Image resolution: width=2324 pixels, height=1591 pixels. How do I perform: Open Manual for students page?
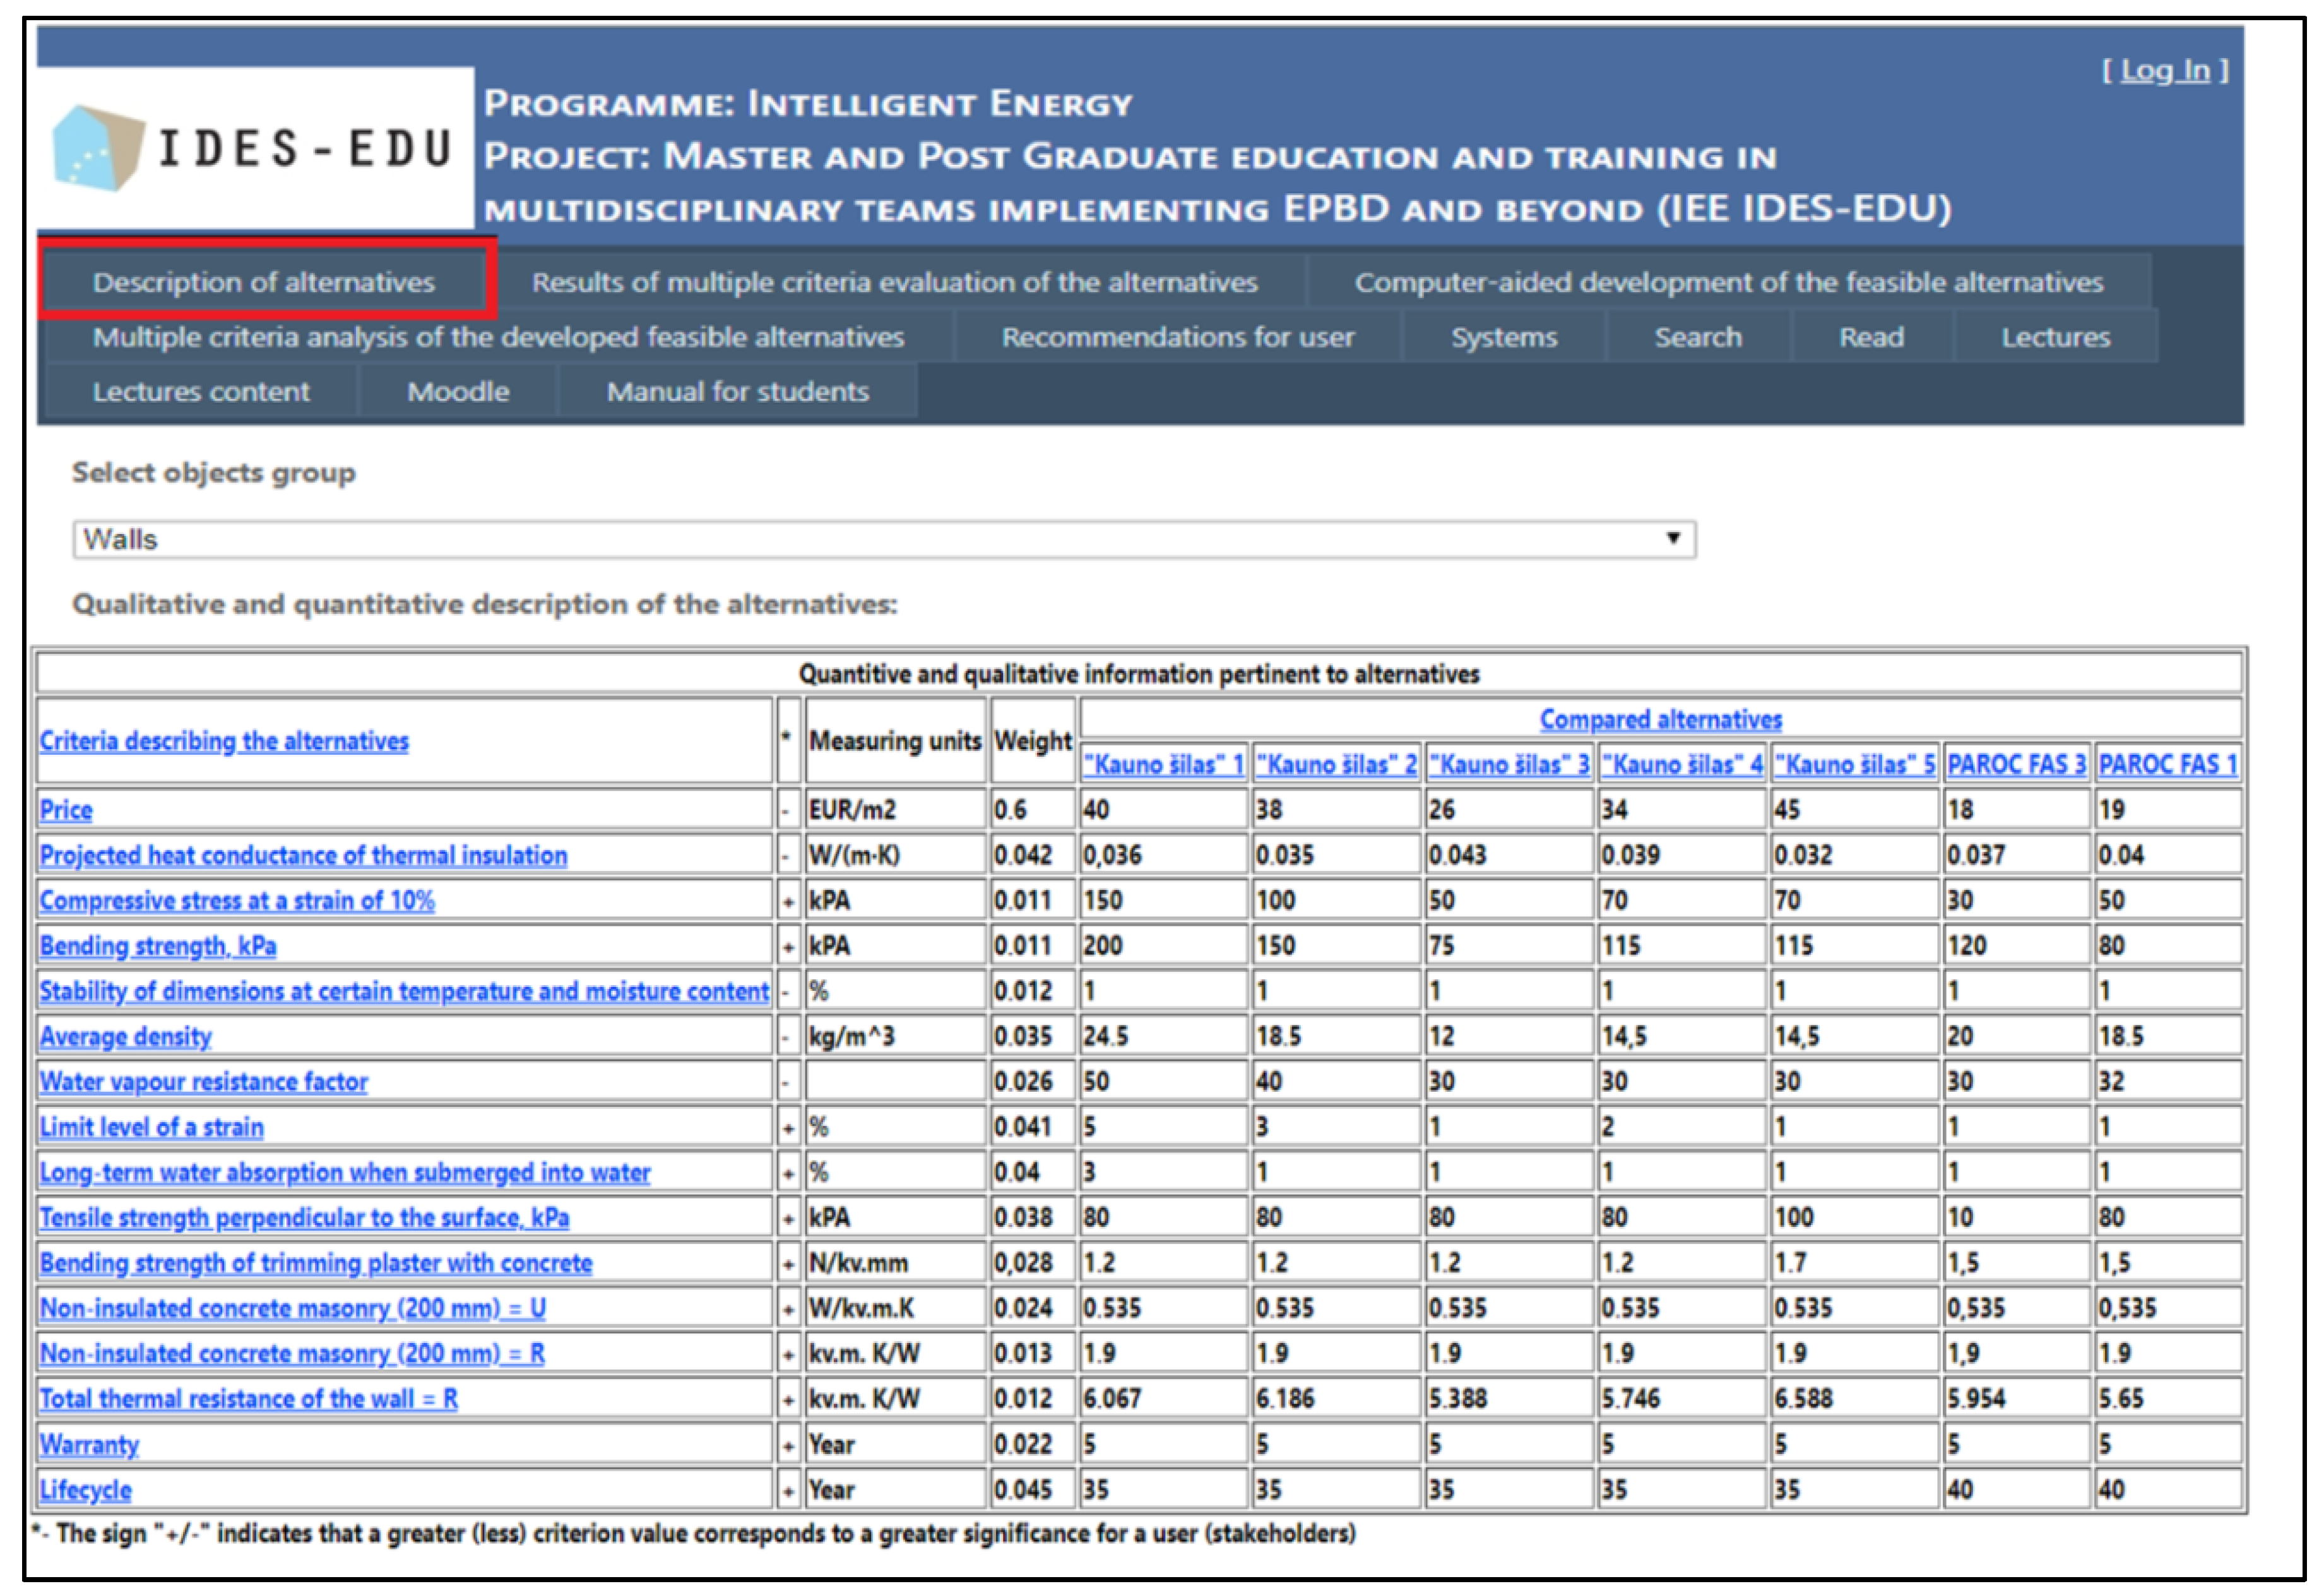pos(737,392)
